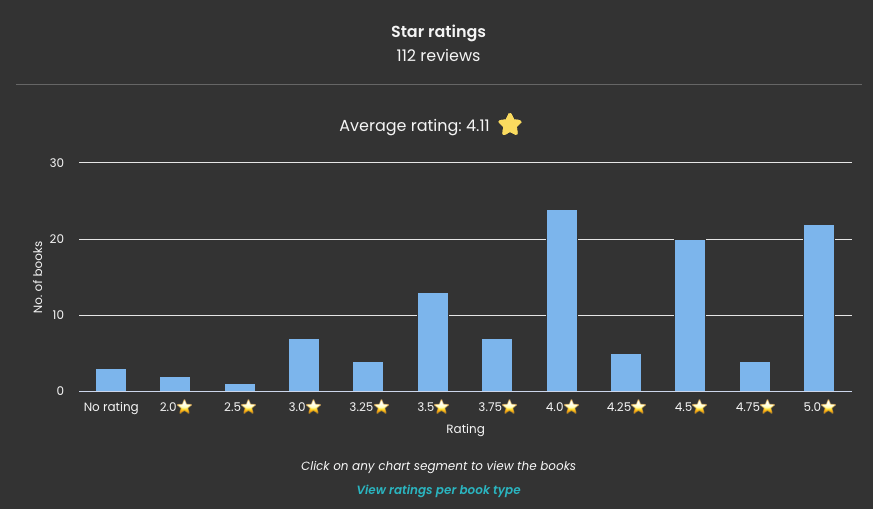Click the 5.0 star rating bar

[819, 308]
